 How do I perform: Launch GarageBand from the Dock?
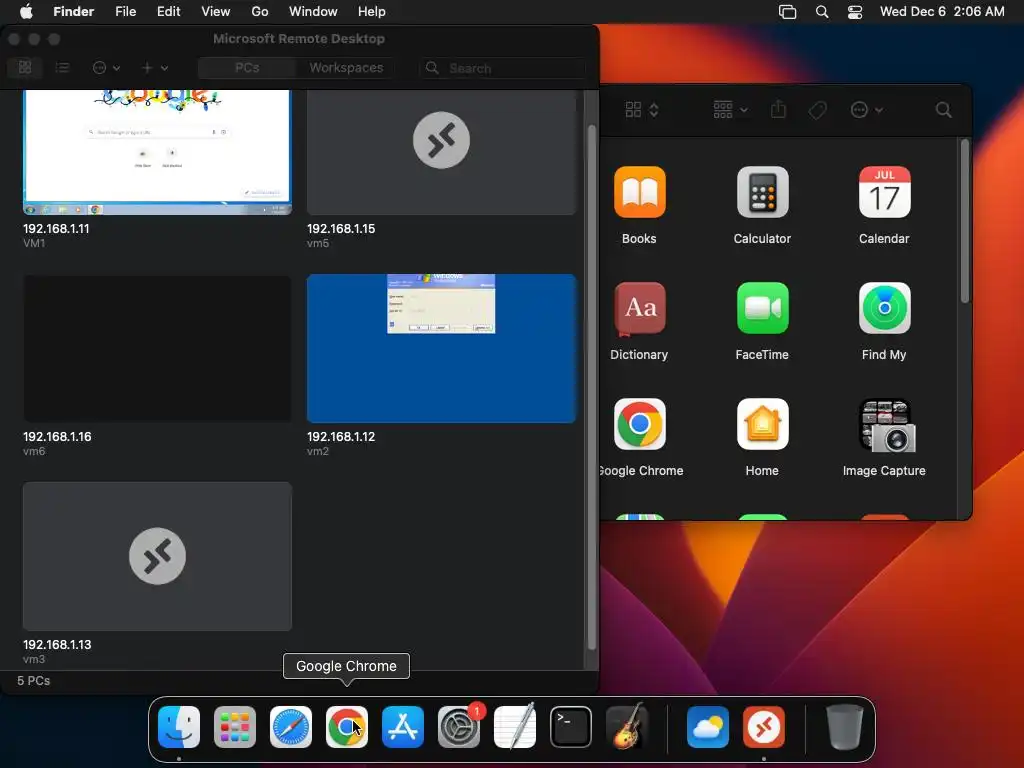coord(627,727)
